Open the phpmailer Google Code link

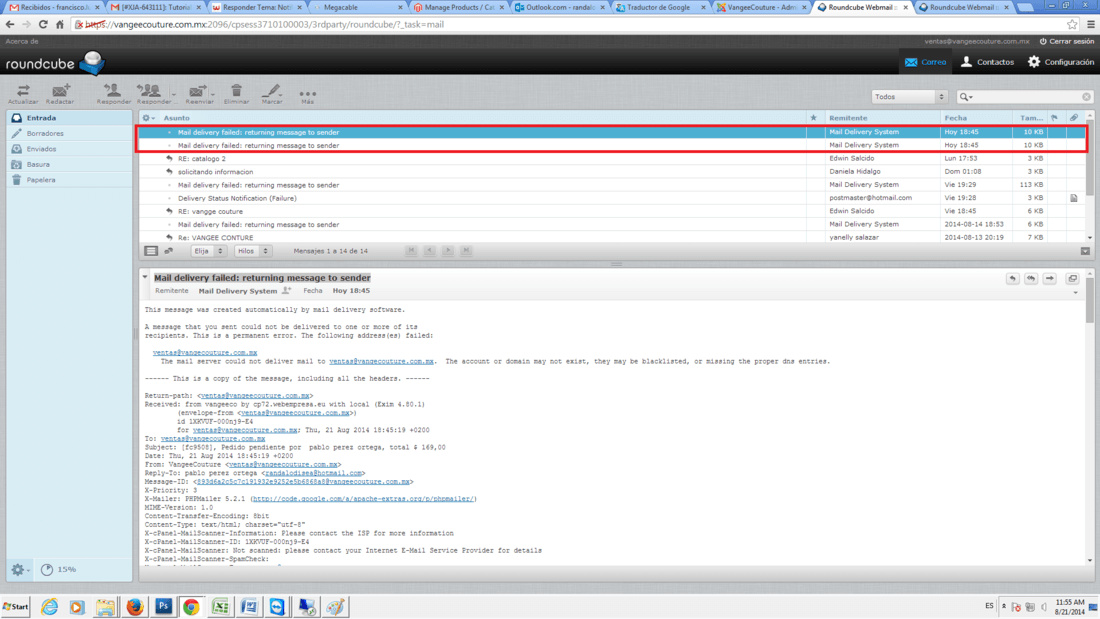[x=364, y=499]
